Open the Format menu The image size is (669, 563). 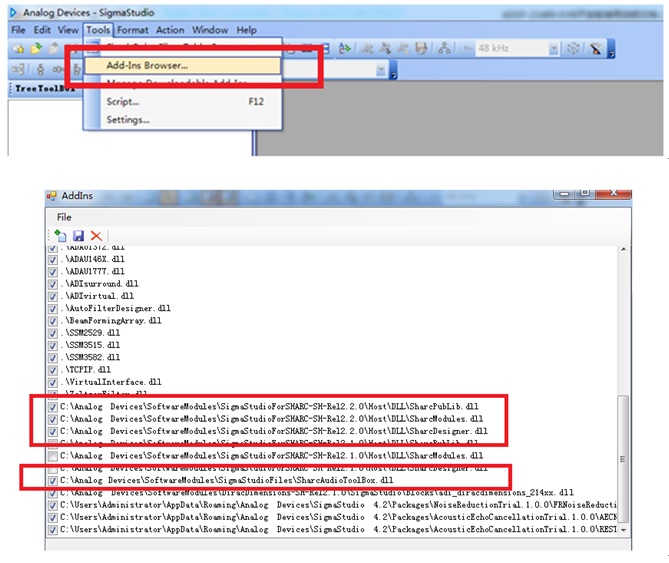pos(133,30)
